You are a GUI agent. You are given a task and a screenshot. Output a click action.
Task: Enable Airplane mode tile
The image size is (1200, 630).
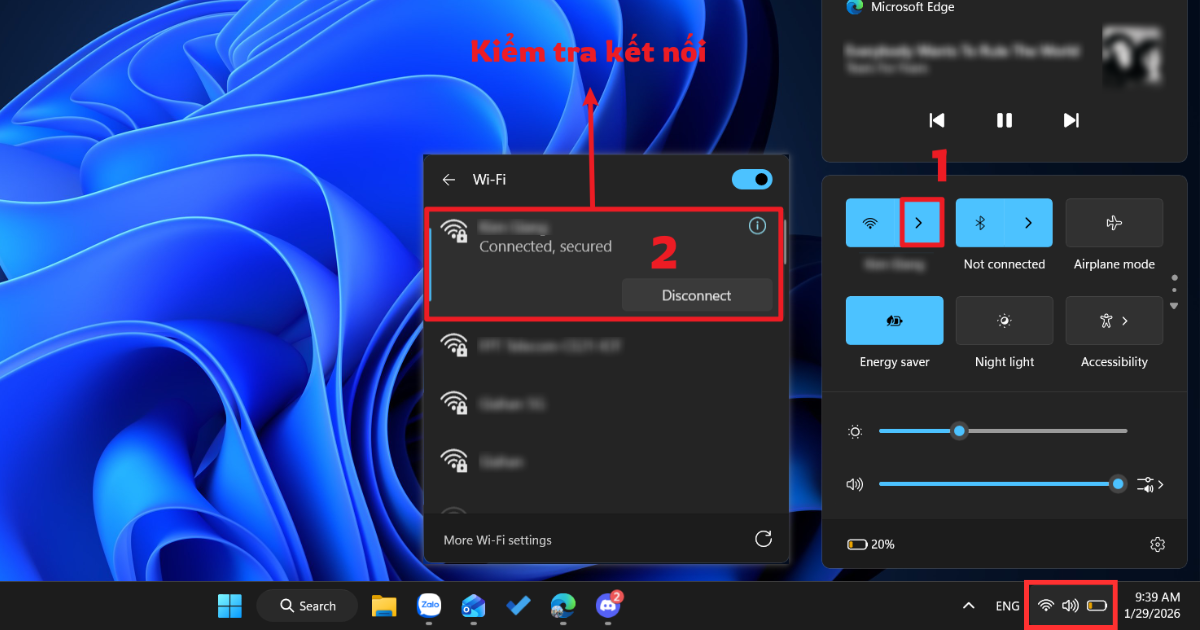[1114, 223]
